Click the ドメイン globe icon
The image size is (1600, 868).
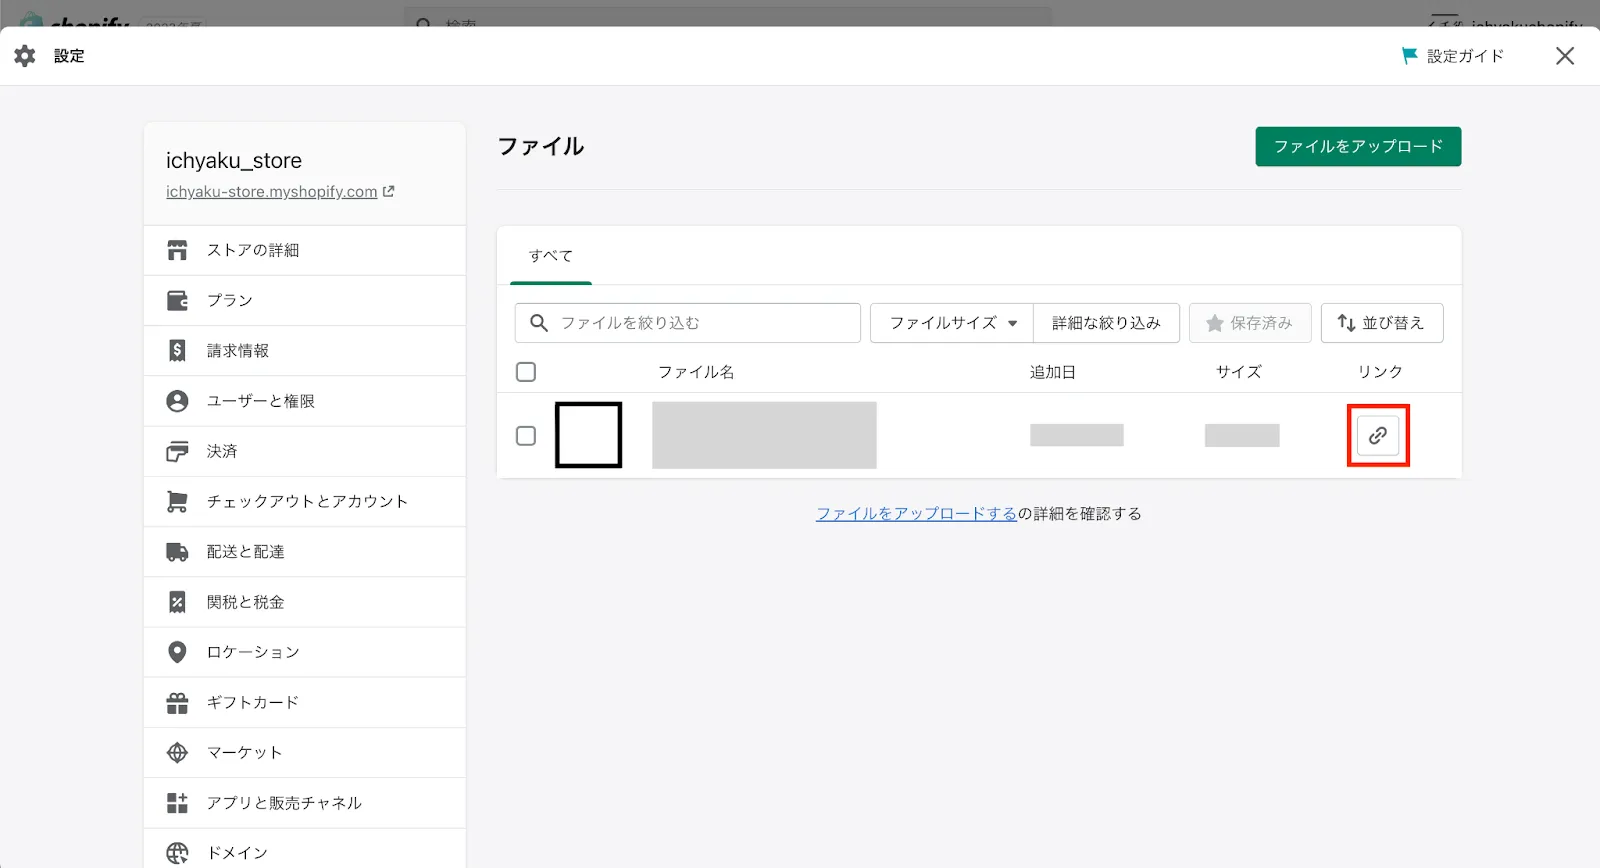pyautogui.click(x=177, y=853)
